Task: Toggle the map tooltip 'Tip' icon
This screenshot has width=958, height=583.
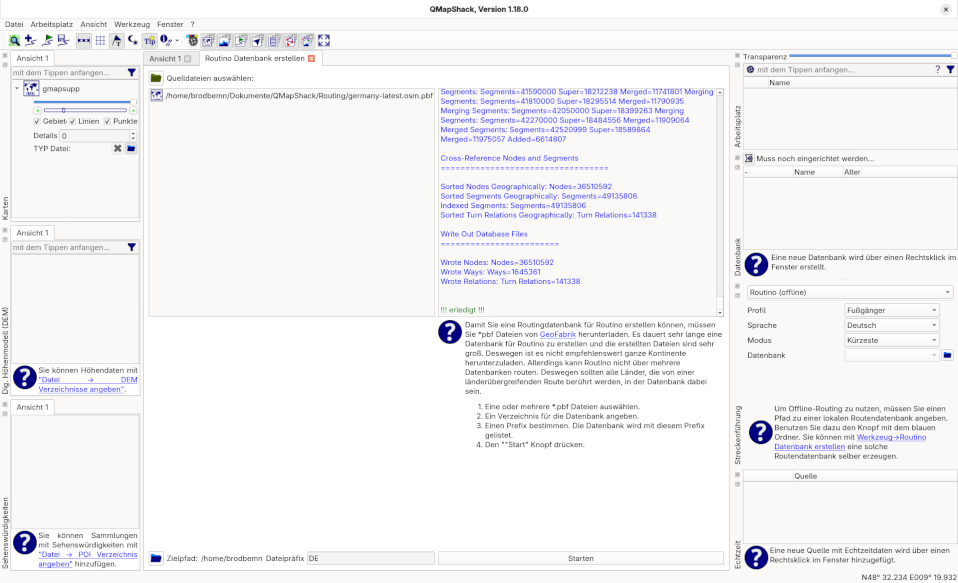Action: [149, 41]
